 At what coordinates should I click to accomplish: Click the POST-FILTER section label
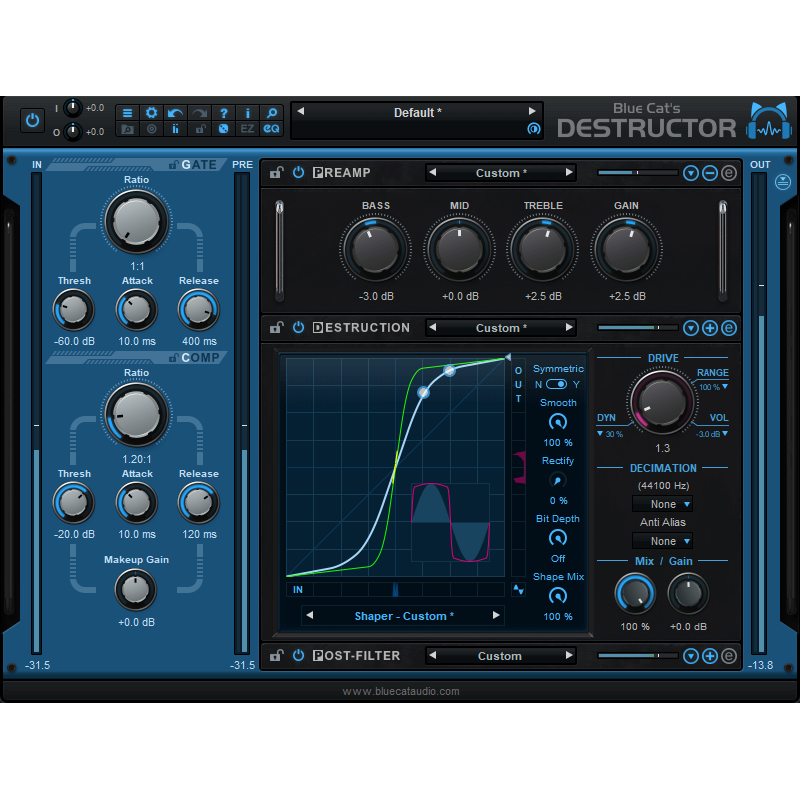[356, 656]
